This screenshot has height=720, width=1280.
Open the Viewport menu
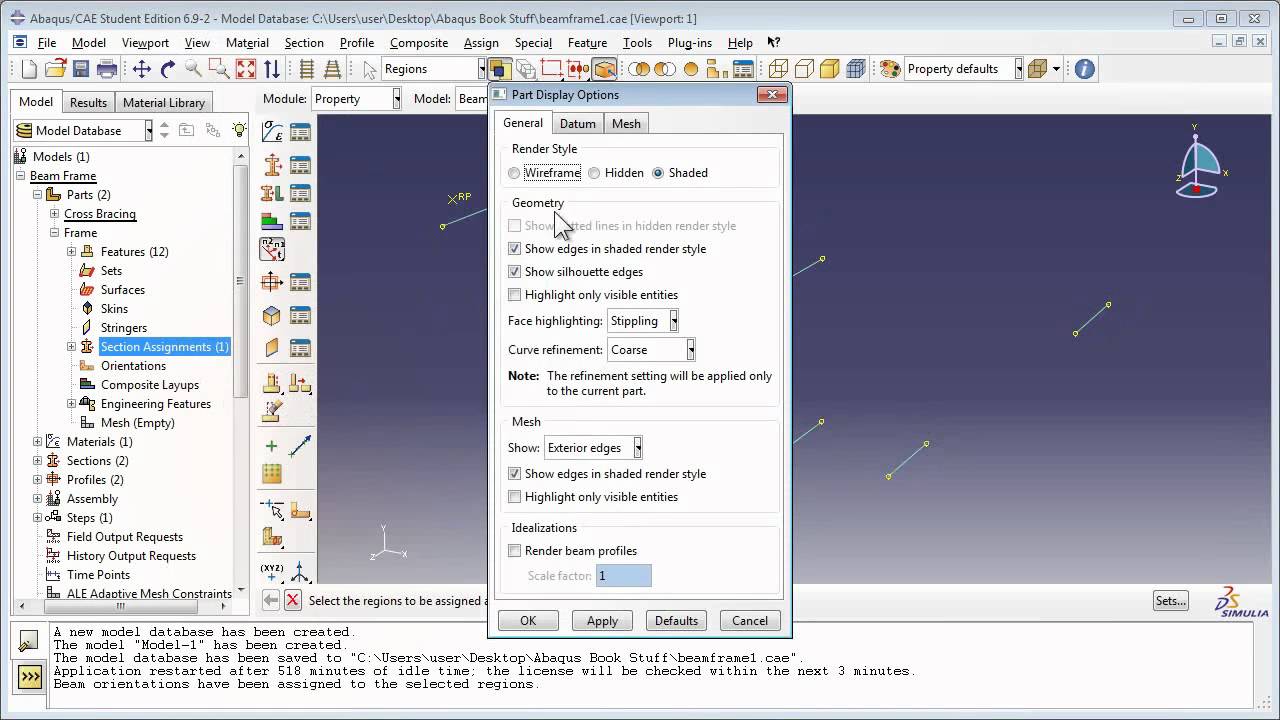[145, 43]
